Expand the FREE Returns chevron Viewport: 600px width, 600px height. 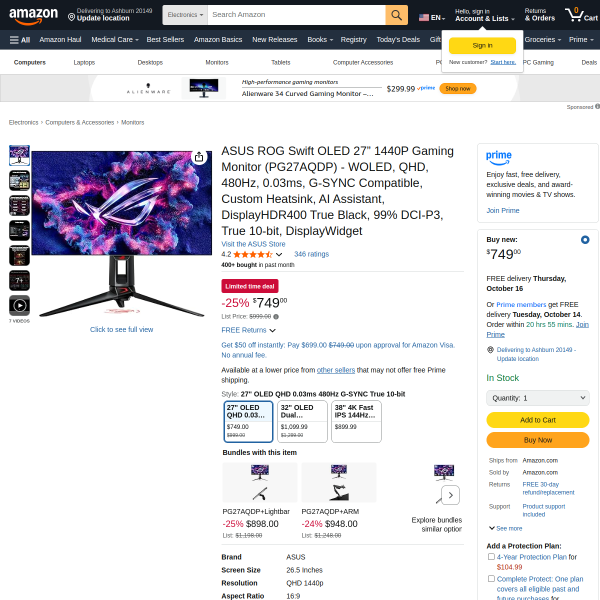point(272,330)
